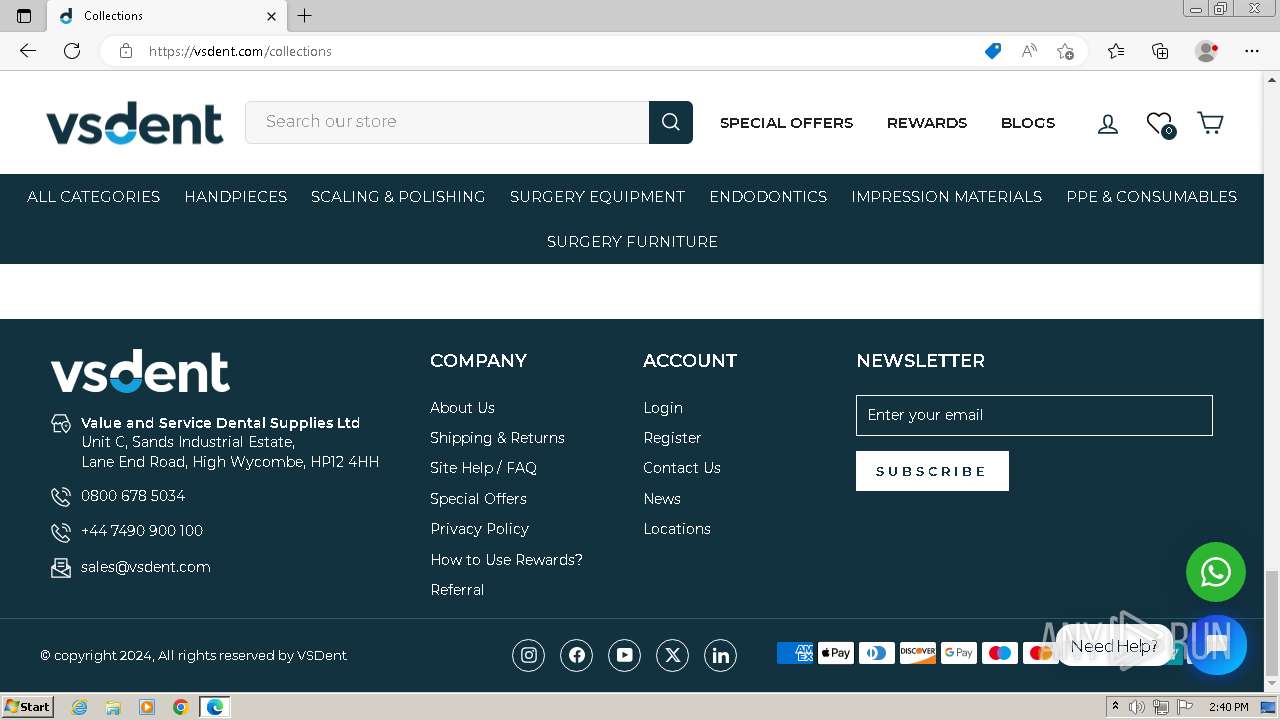1280x720 pixels.
Task: Go to REWARDS page
Action: [927, 123]
